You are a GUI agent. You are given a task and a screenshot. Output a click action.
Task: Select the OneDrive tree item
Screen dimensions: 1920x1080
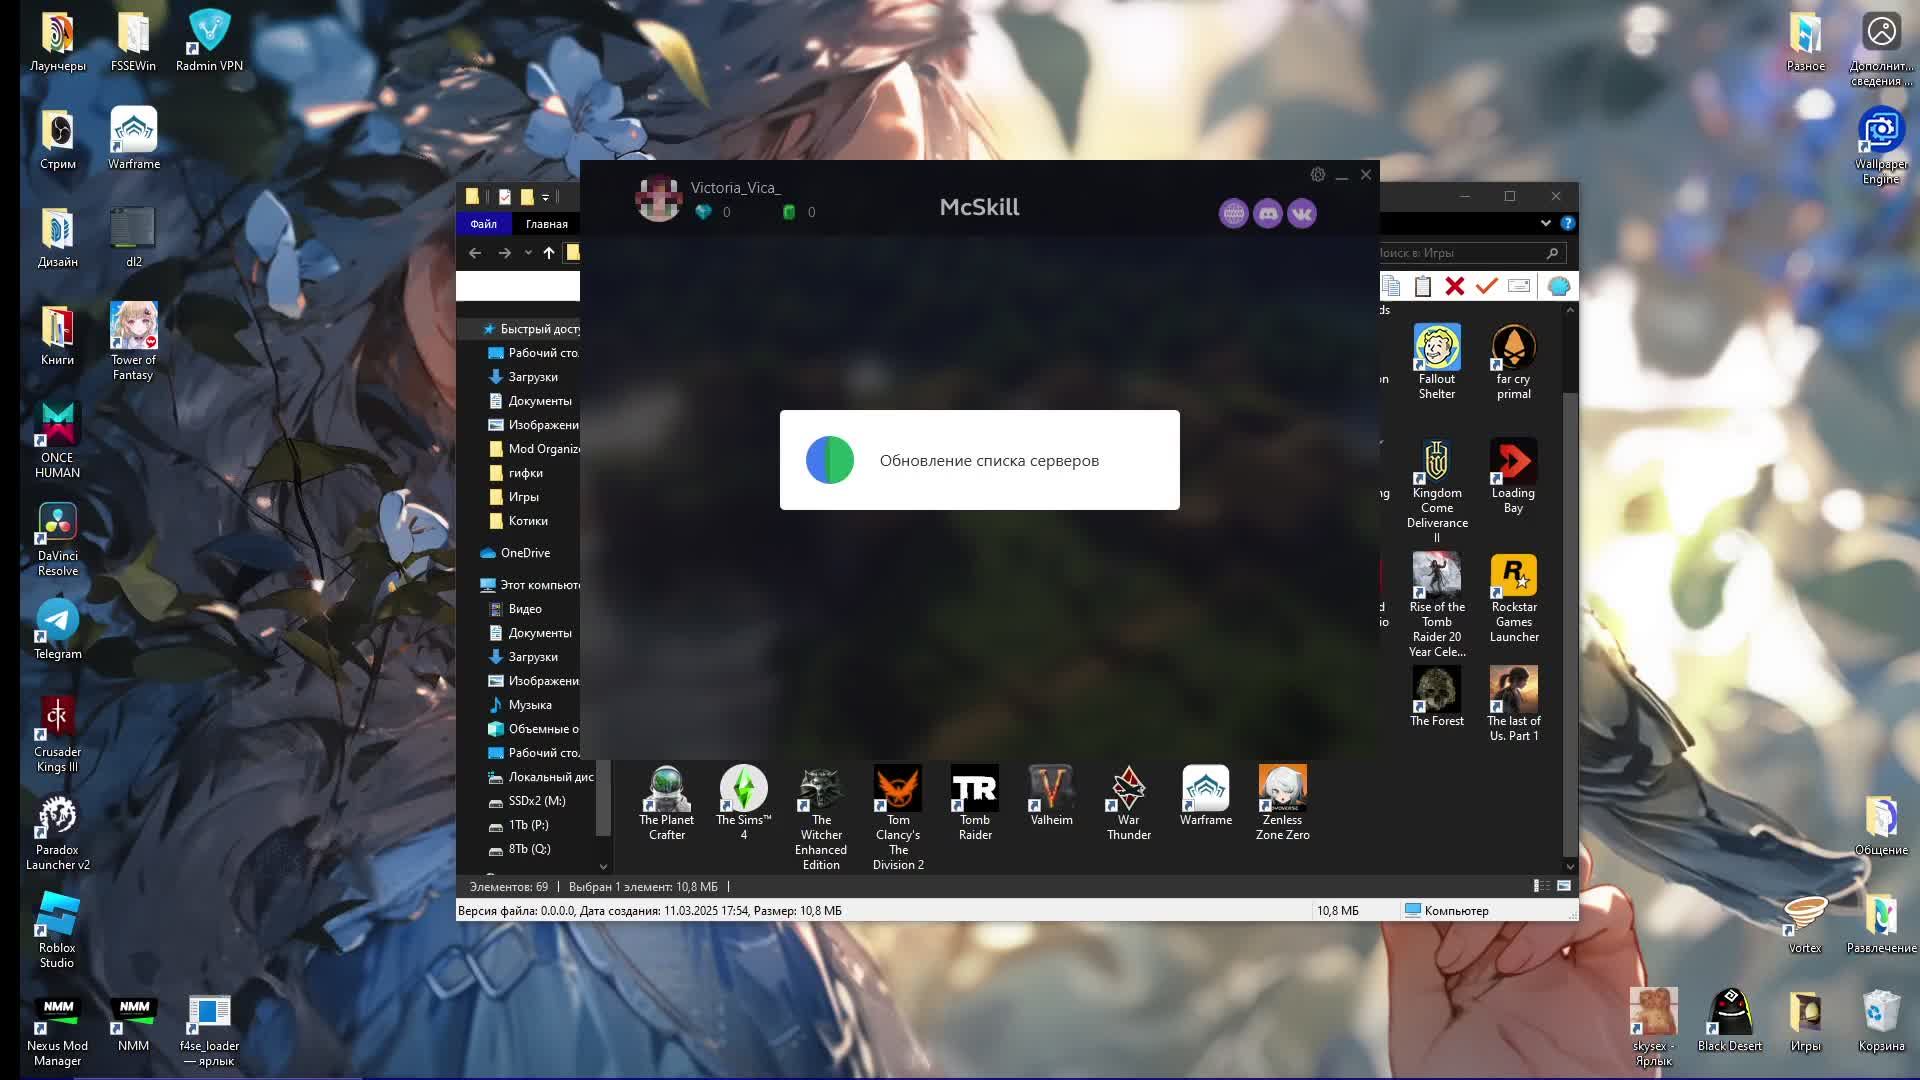tap(524, 553)
